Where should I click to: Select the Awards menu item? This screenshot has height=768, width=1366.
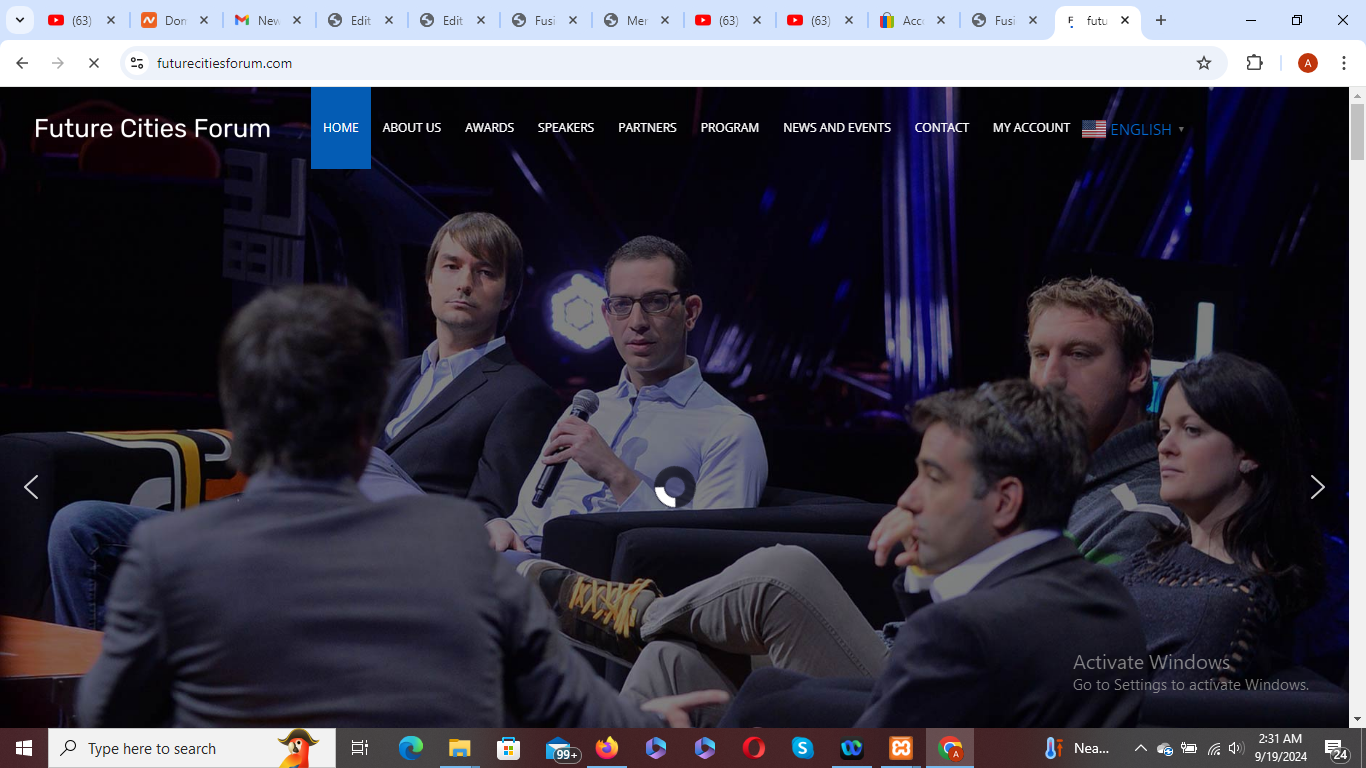tap(489, 128)
